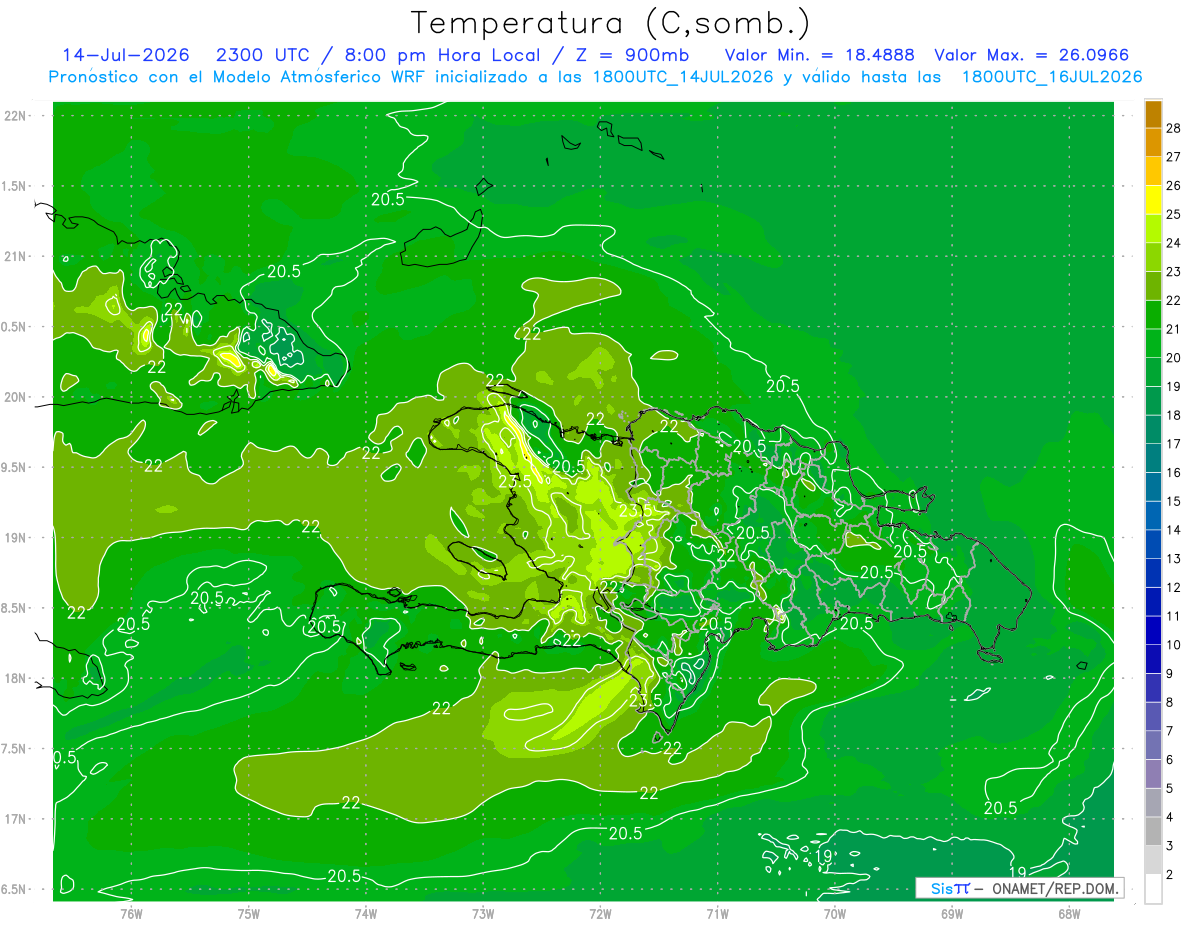Select the valid-until time "1800UTC_16JUL2026"
This screenshot has width=1200, height=927.
coord(1052,77)
